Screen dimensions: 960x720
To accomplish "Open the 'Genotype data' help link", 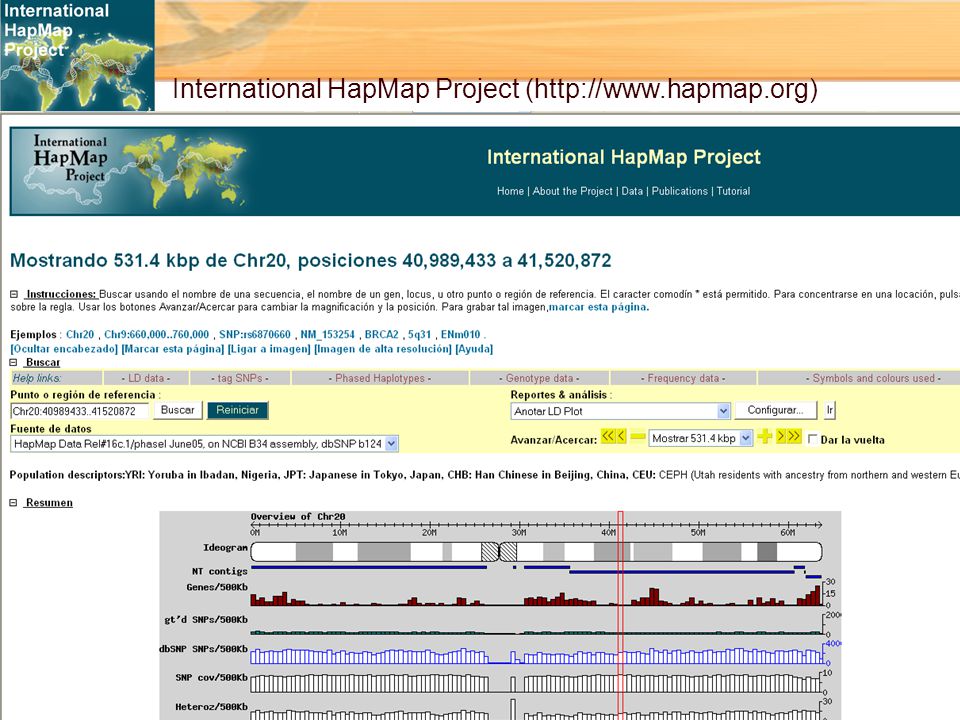I will (x=539, y=378).
